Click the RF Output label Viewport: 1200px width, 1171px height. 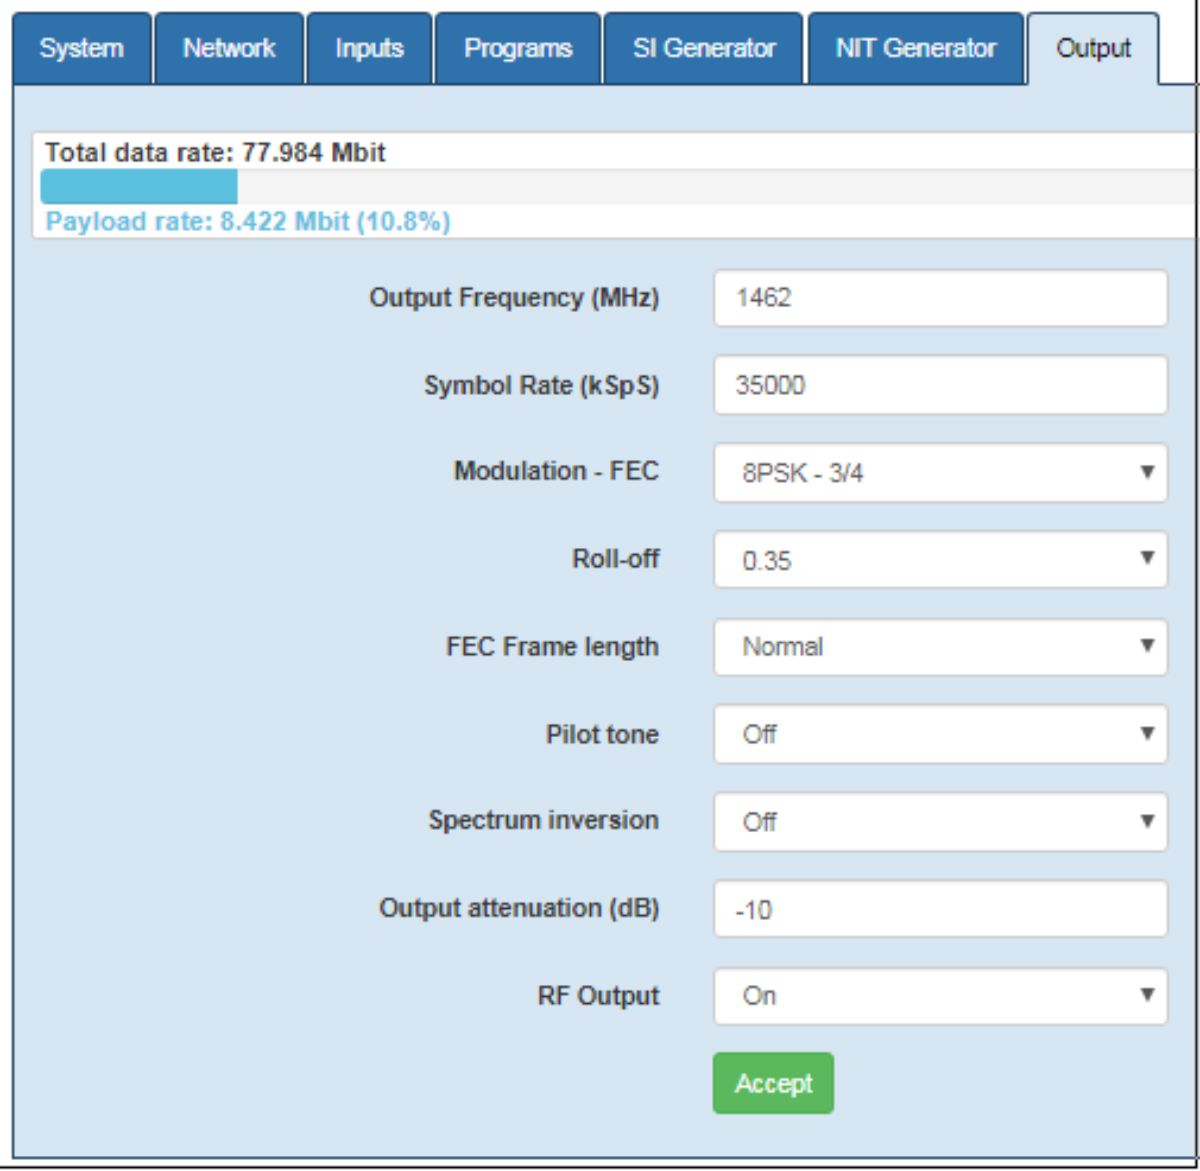click(598, 996)
